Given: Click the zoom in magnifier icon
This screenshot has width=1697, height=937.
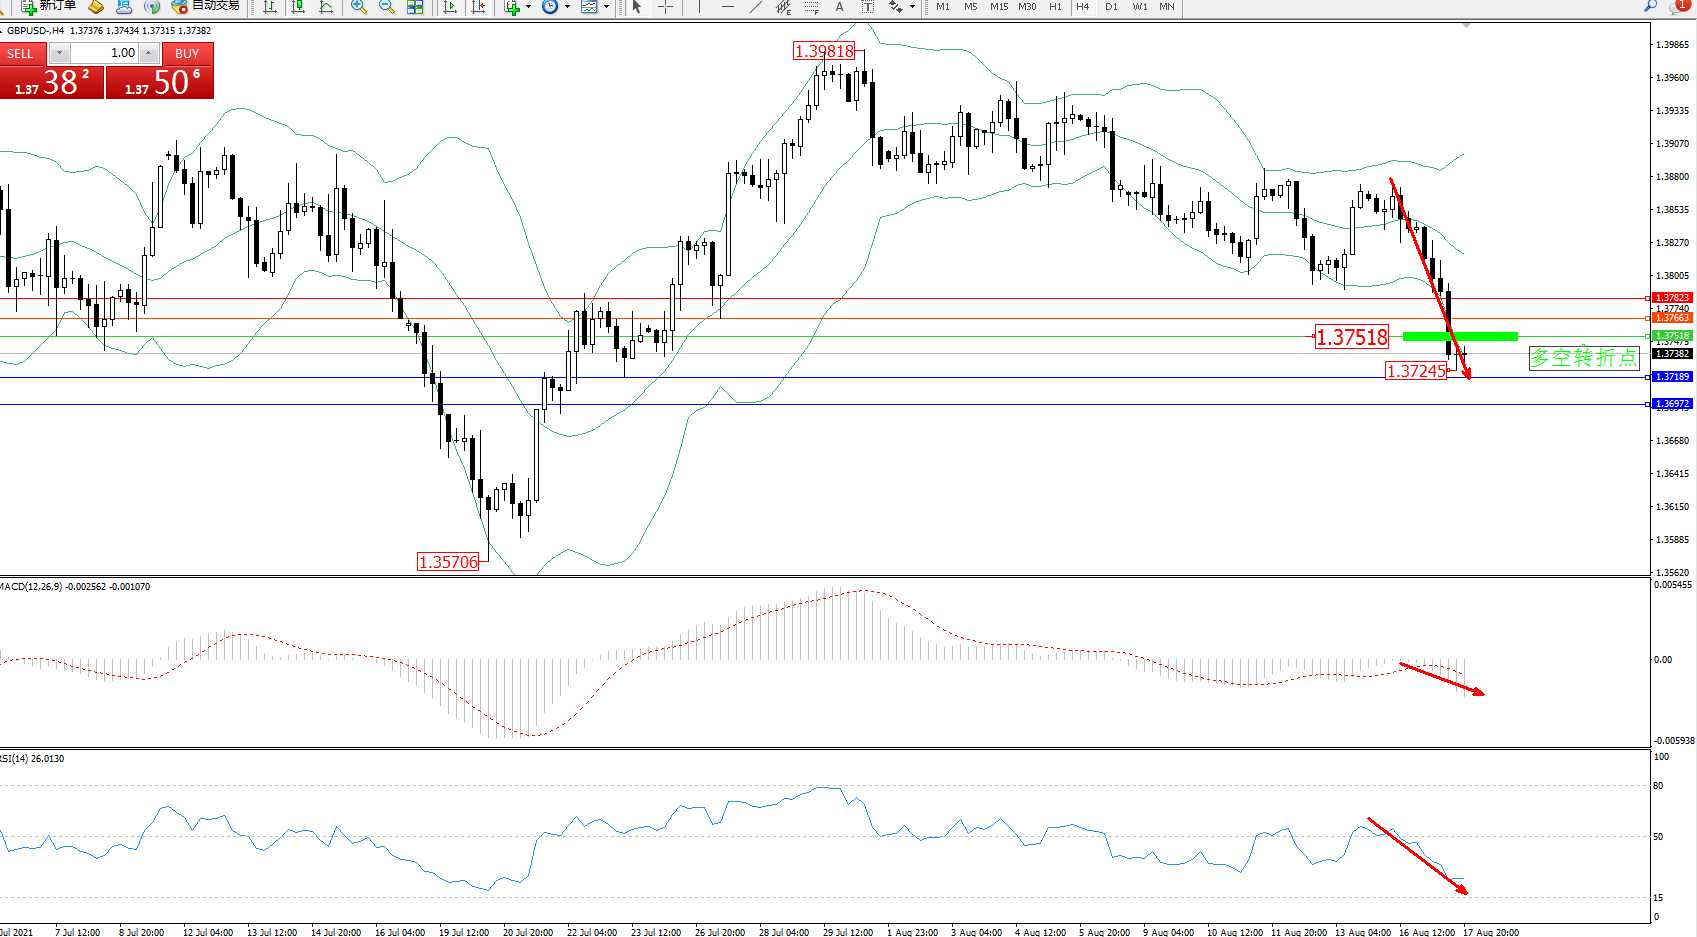Looking at the screenshot, I should pos(359,7).
